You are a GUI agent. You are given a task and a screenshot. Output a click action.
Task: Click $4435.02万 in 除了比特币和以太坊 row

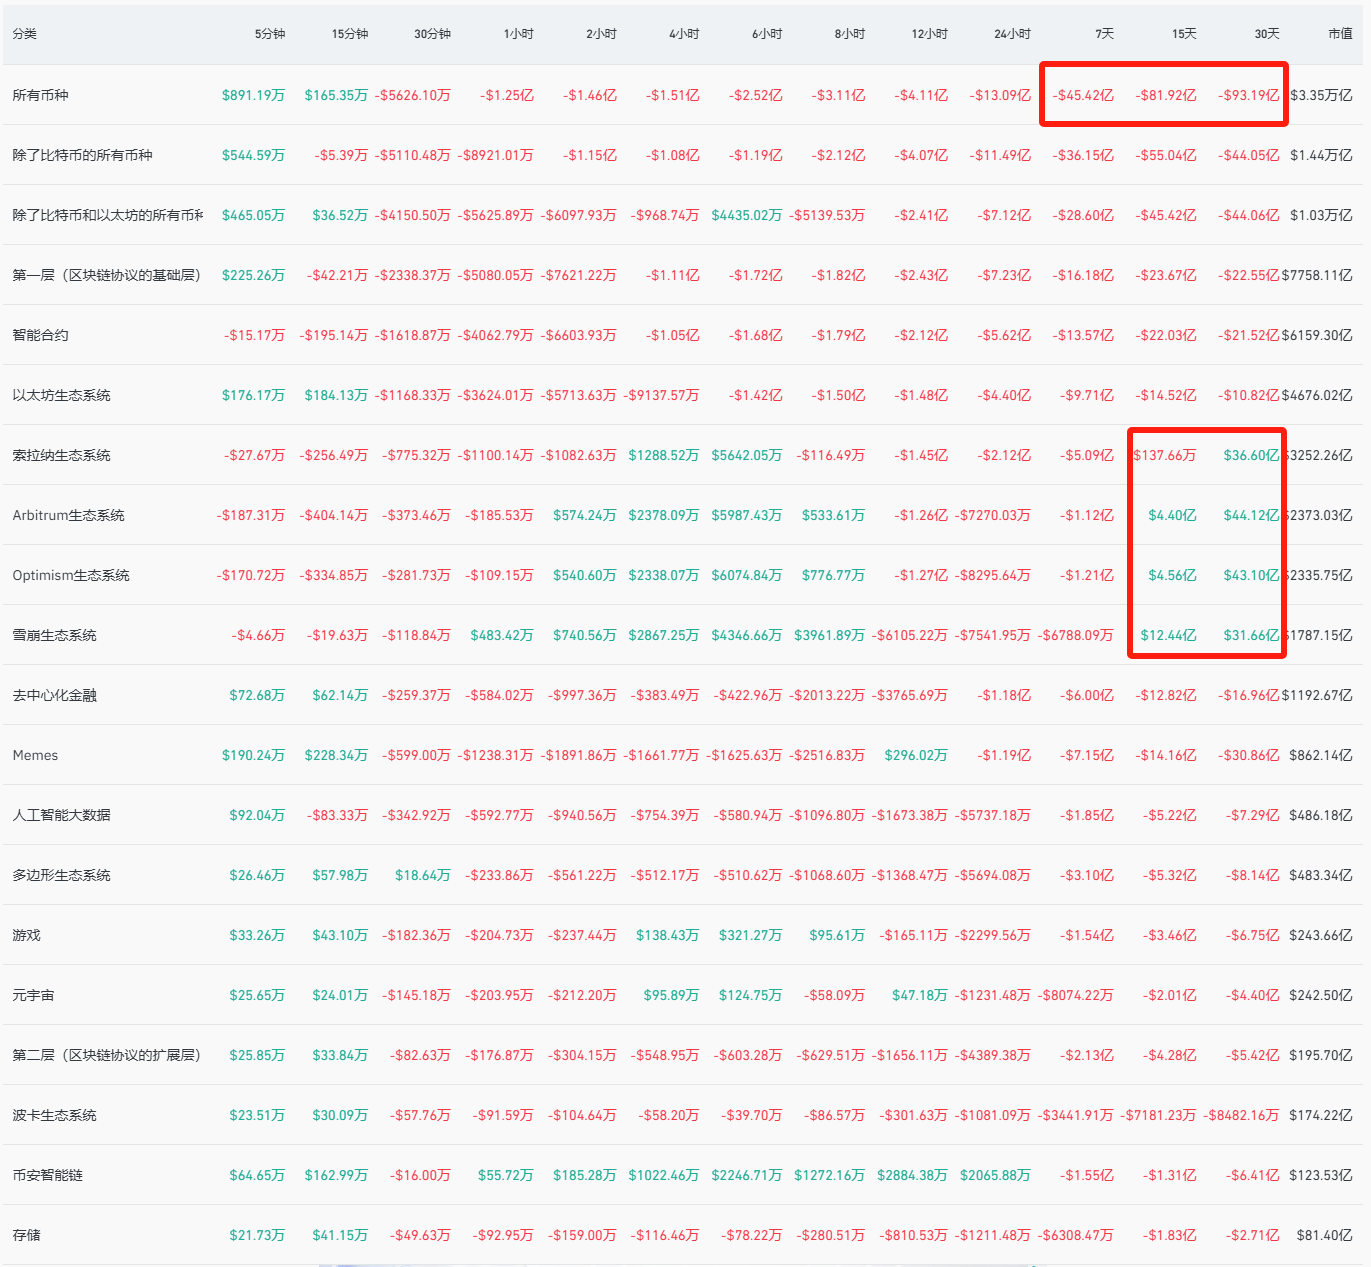[x=747, y=215]
